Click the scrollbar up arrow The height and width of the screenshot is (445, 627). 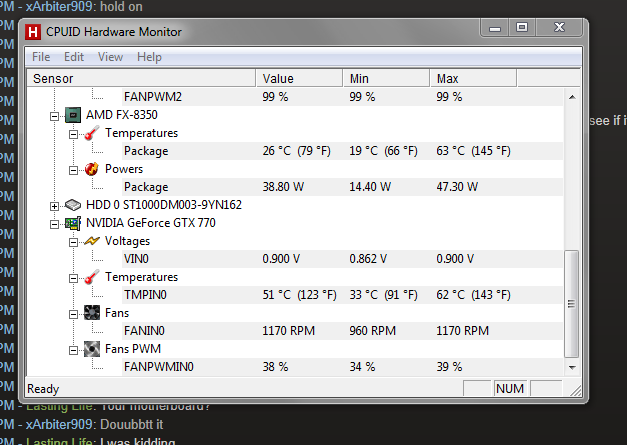coord(572,97)
